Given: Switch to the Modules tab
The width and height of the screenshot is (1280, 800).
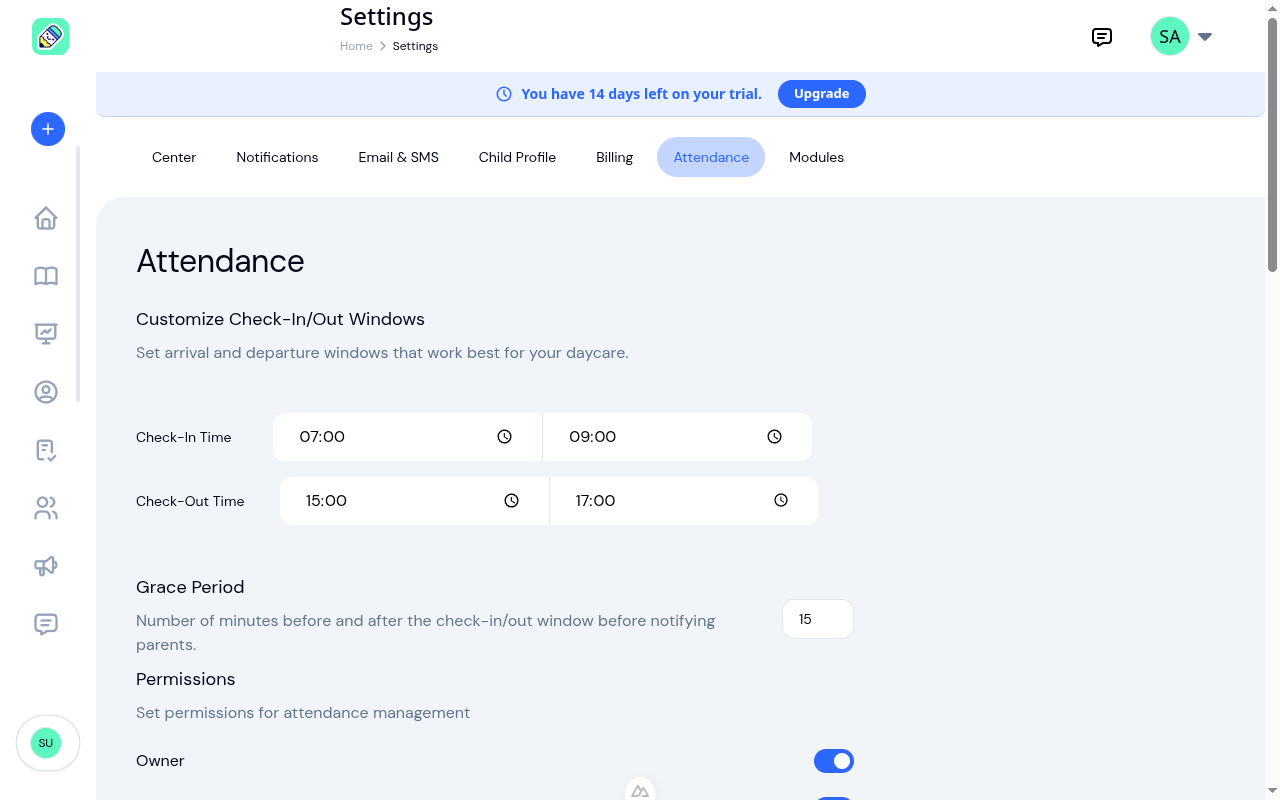Looking at the screenshot, I should [817, 157].
